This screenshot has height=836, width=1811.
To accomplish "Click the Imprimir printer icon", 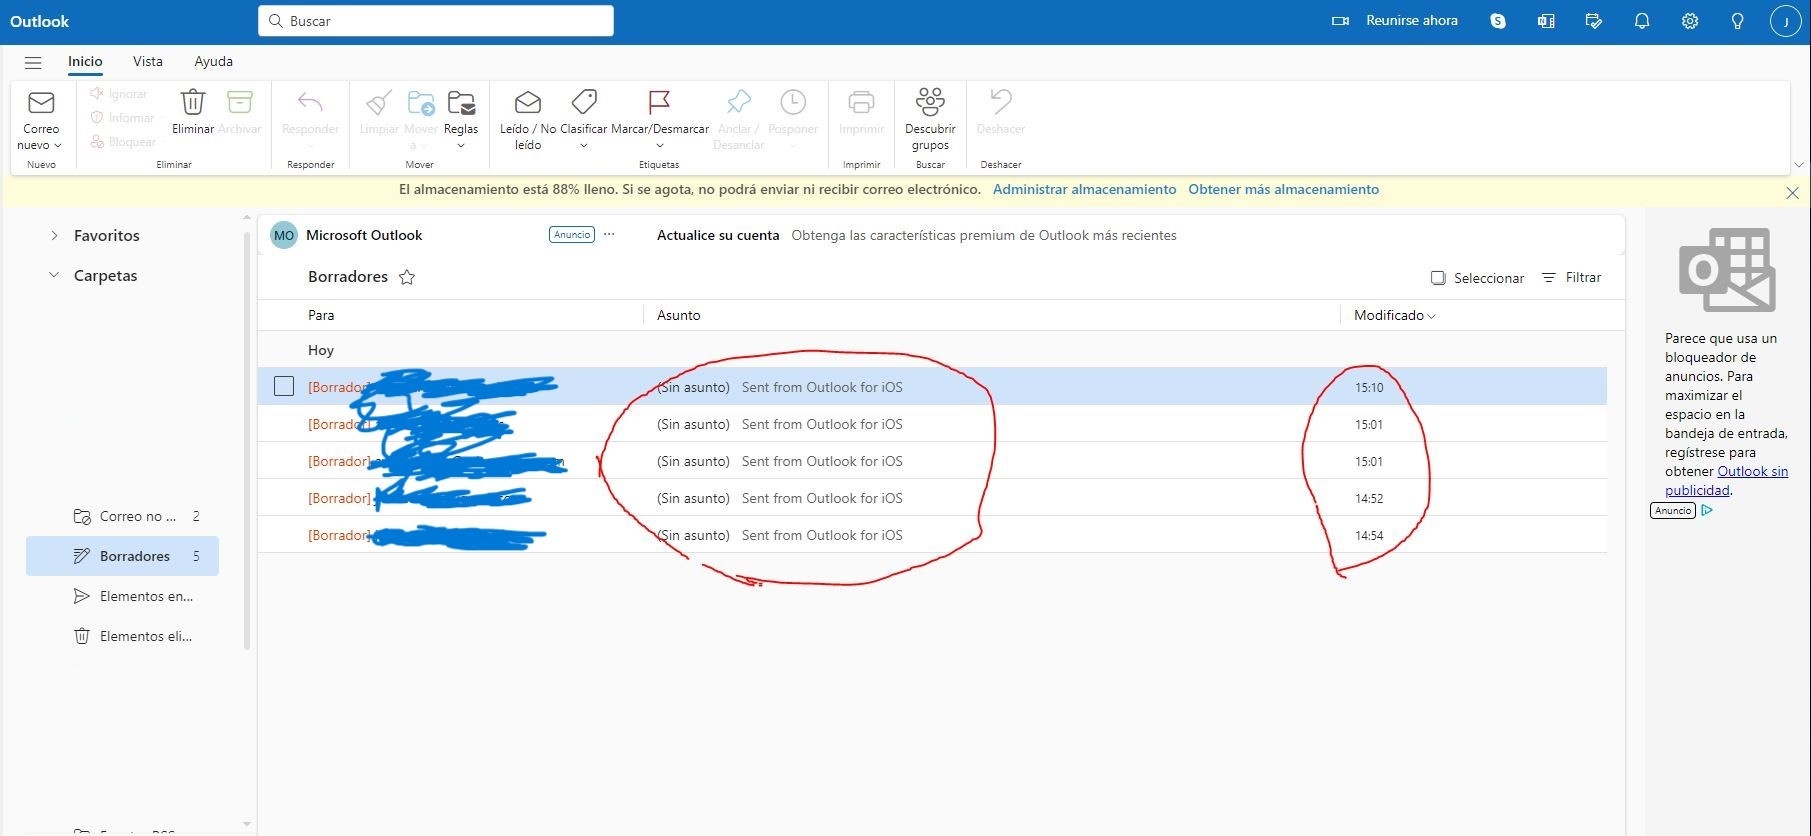I will [x=861, y=102].
